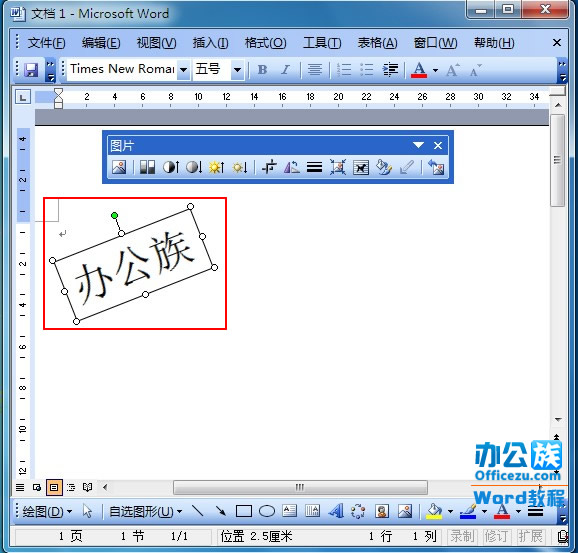Open the 视图(V) menu
This screenshot has height=553, width=578.
click(x=156, y=43)
